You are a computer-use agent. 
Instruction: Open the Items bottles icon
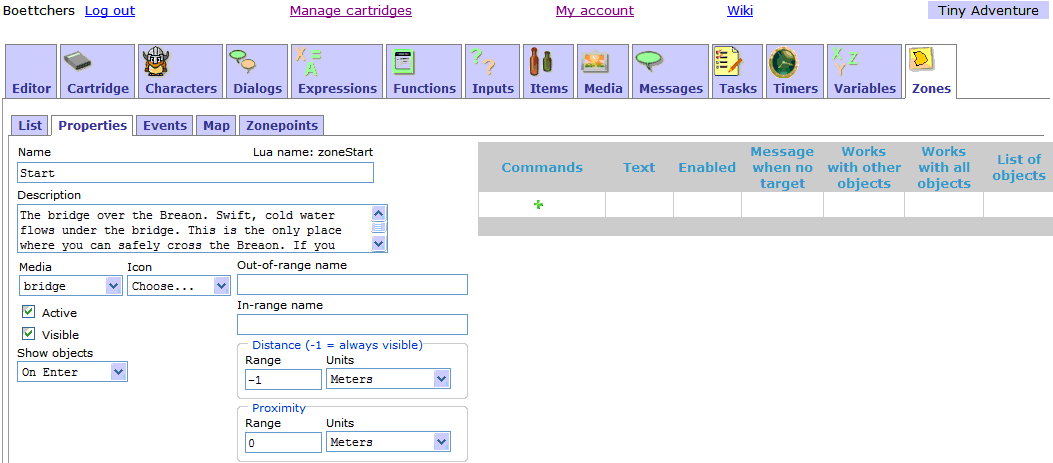pos(540,62)
